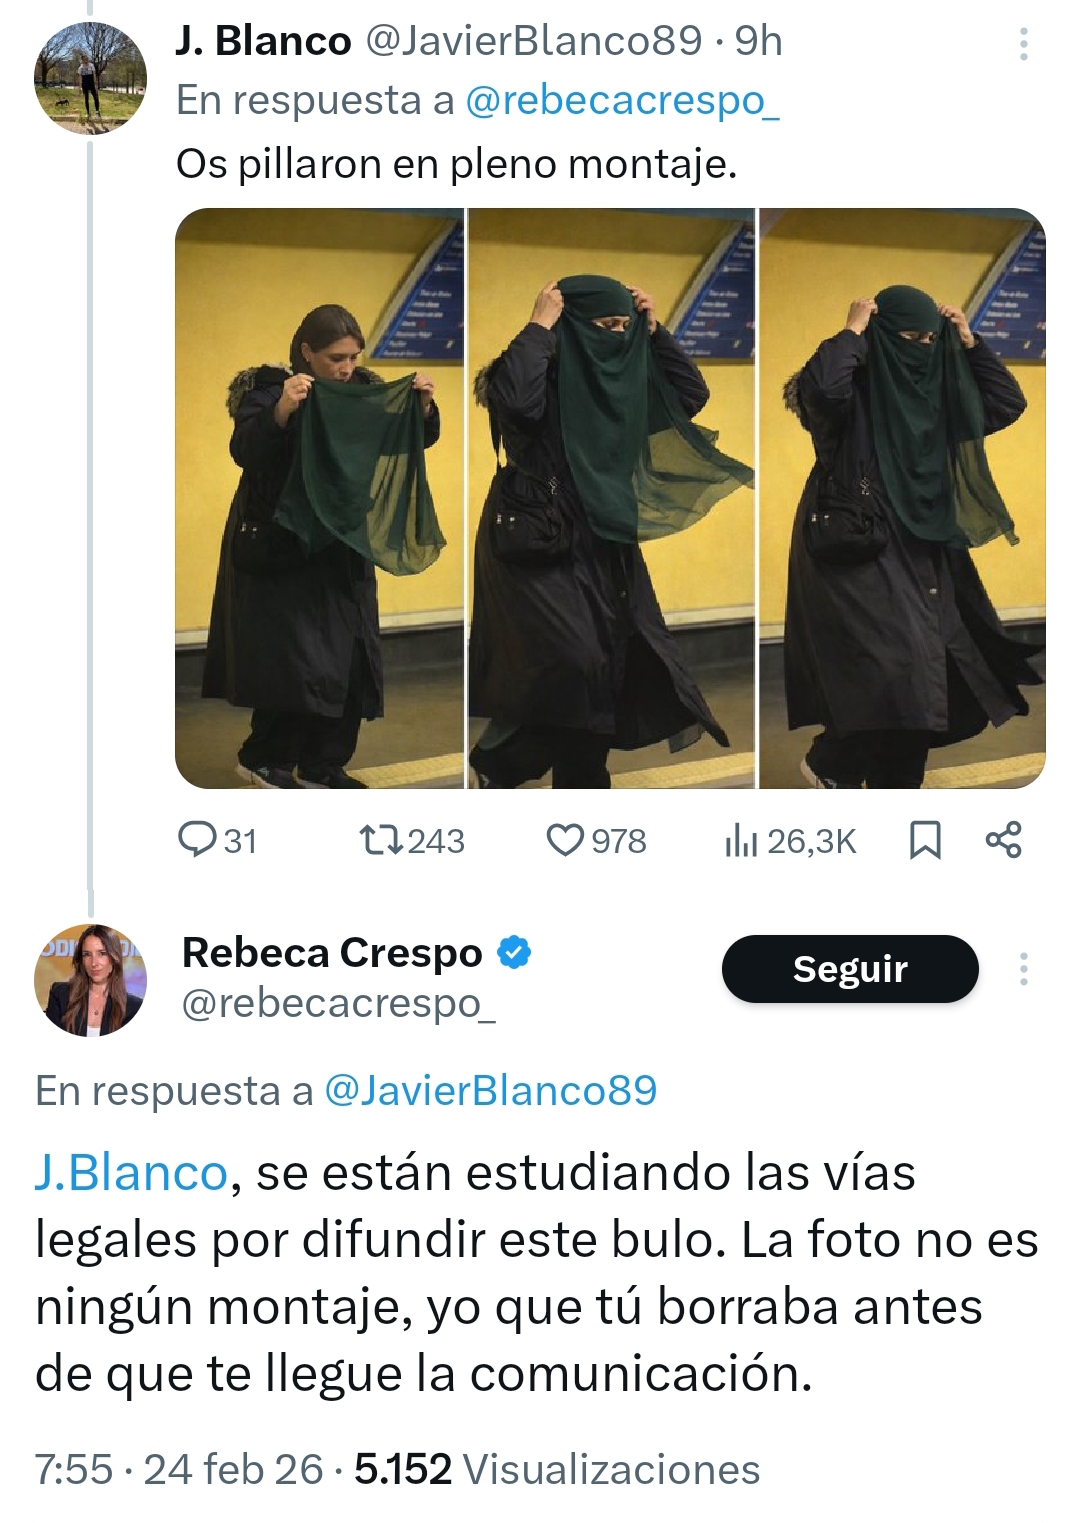This screenshot has height=1523, width=1080.
Task: Open replies on J. Blanco's tweet
Action: [x=216, y=841]
